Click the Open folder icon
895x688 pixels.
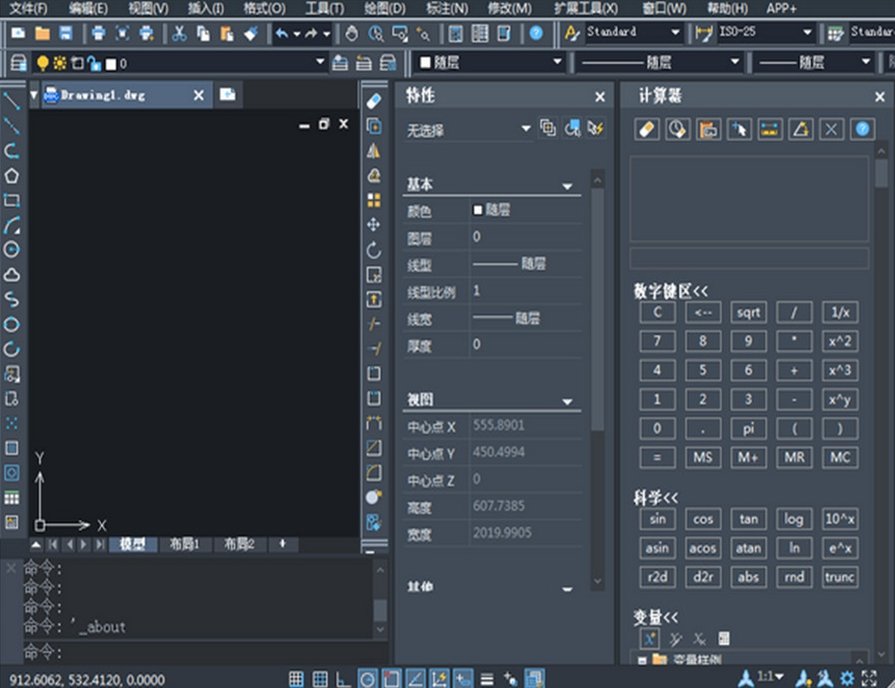coord(42,33)
